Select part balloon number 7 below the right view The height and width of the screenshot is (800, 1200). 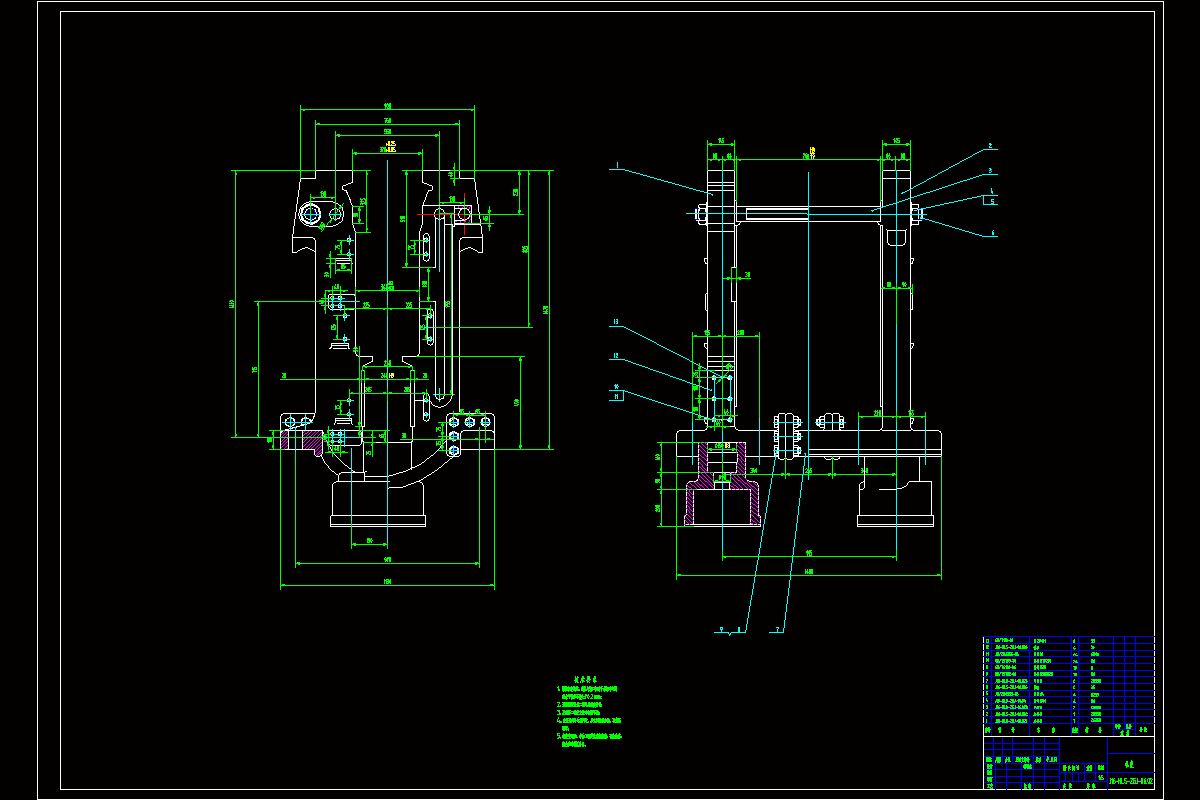pyautogui.click(x=777, y=629)
